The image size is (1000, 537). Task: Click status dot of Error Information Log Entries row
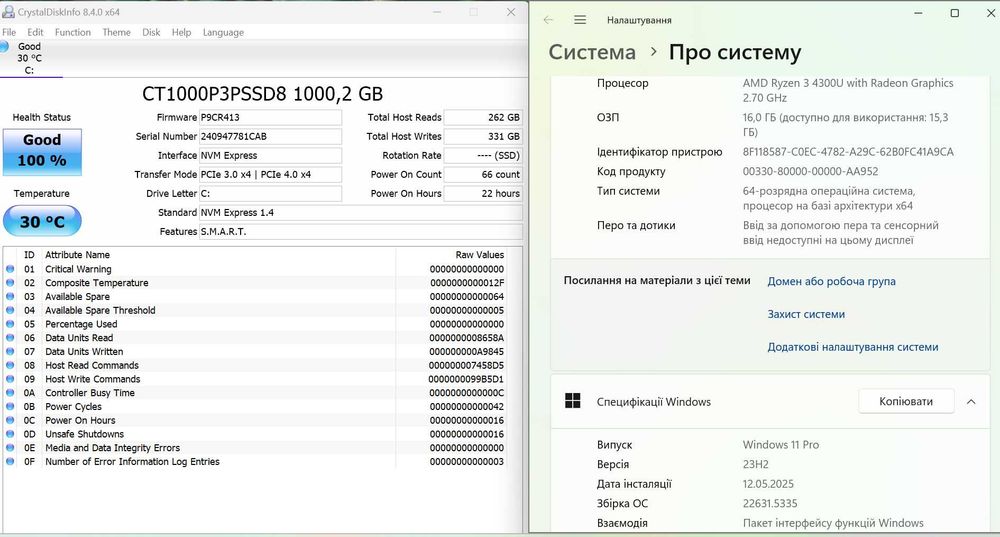click(10, 462)
